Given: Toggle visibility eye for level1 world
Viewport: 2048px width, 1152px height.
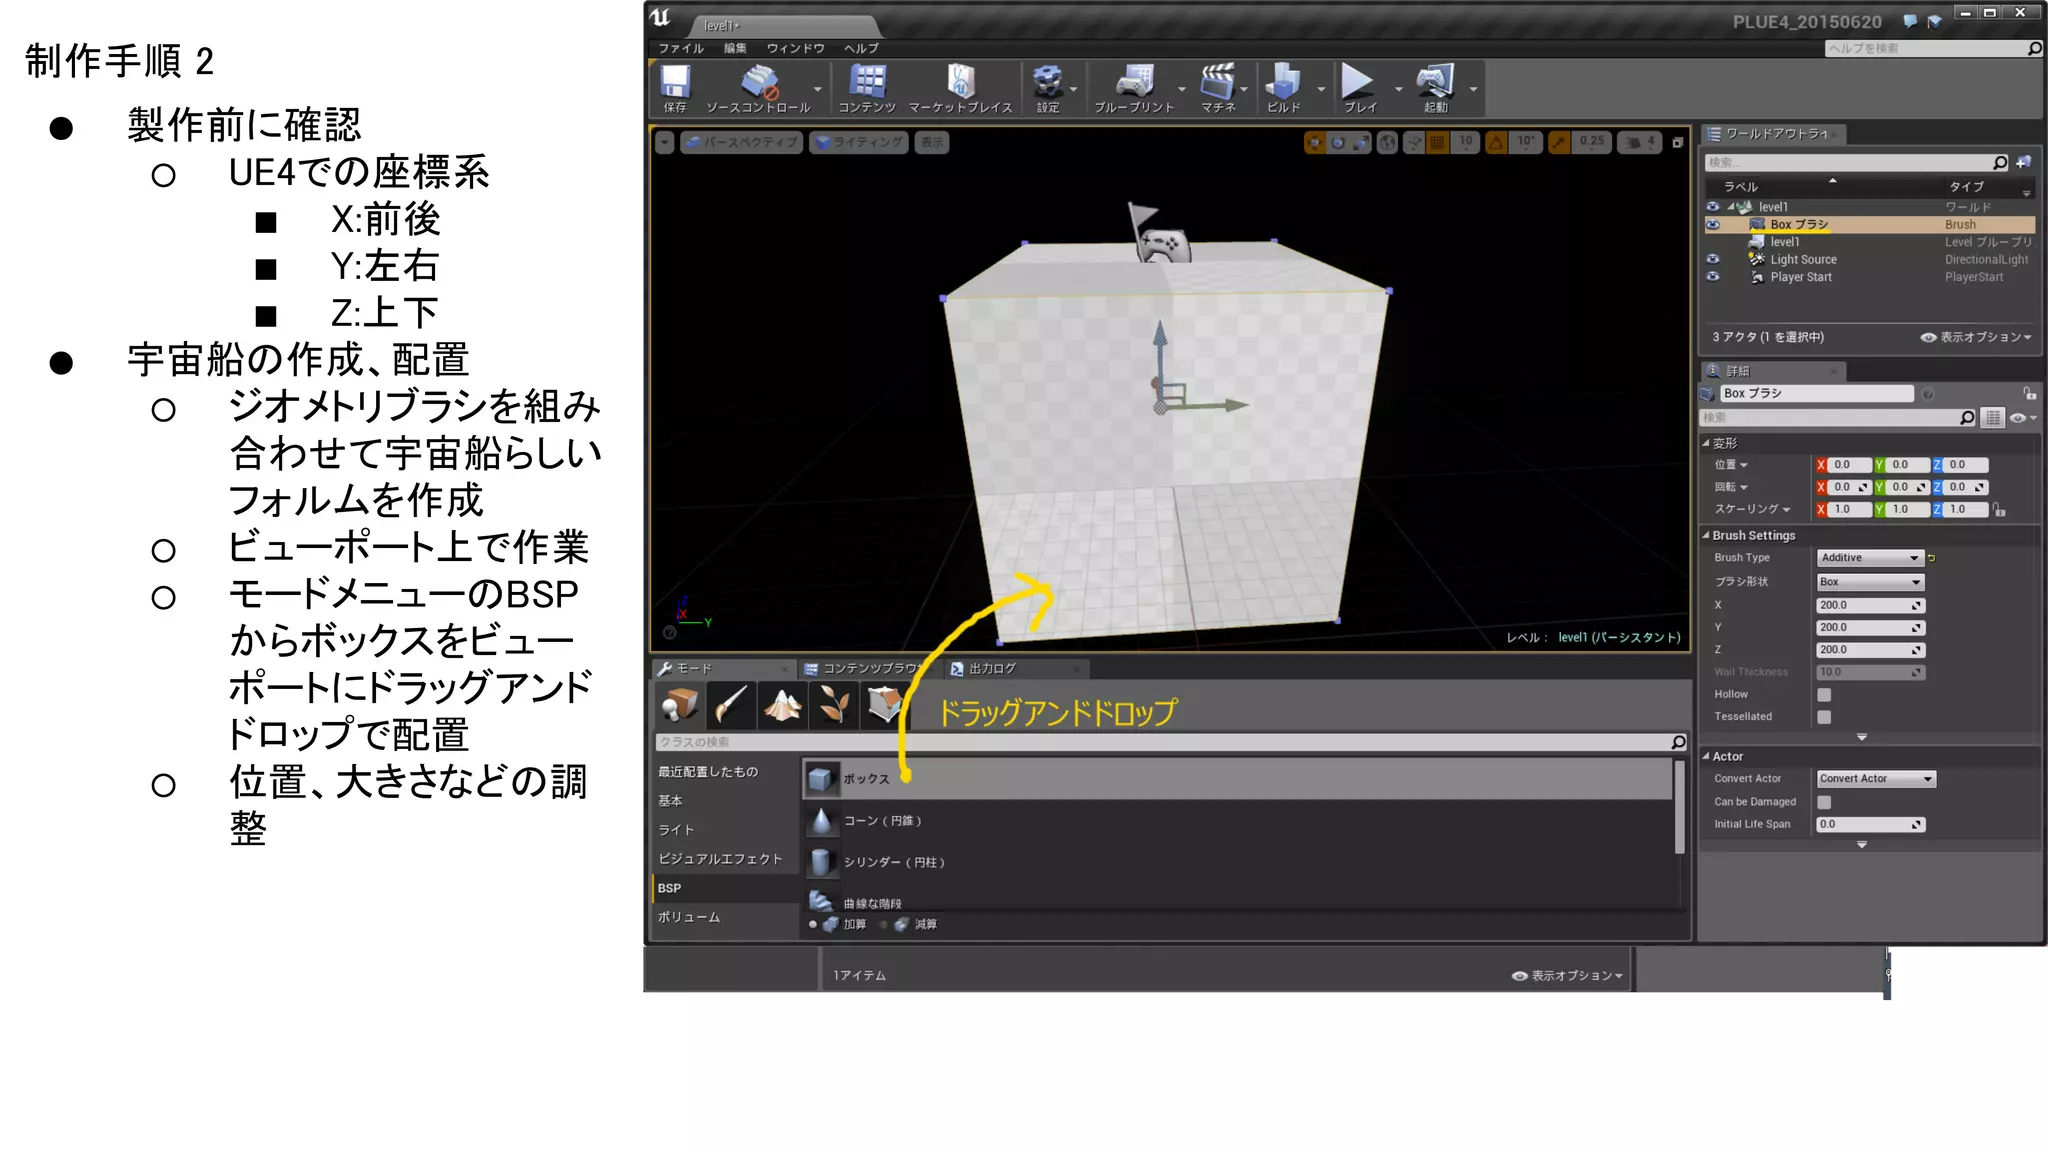Looking at the screenshot, I should coord(1713,207).
